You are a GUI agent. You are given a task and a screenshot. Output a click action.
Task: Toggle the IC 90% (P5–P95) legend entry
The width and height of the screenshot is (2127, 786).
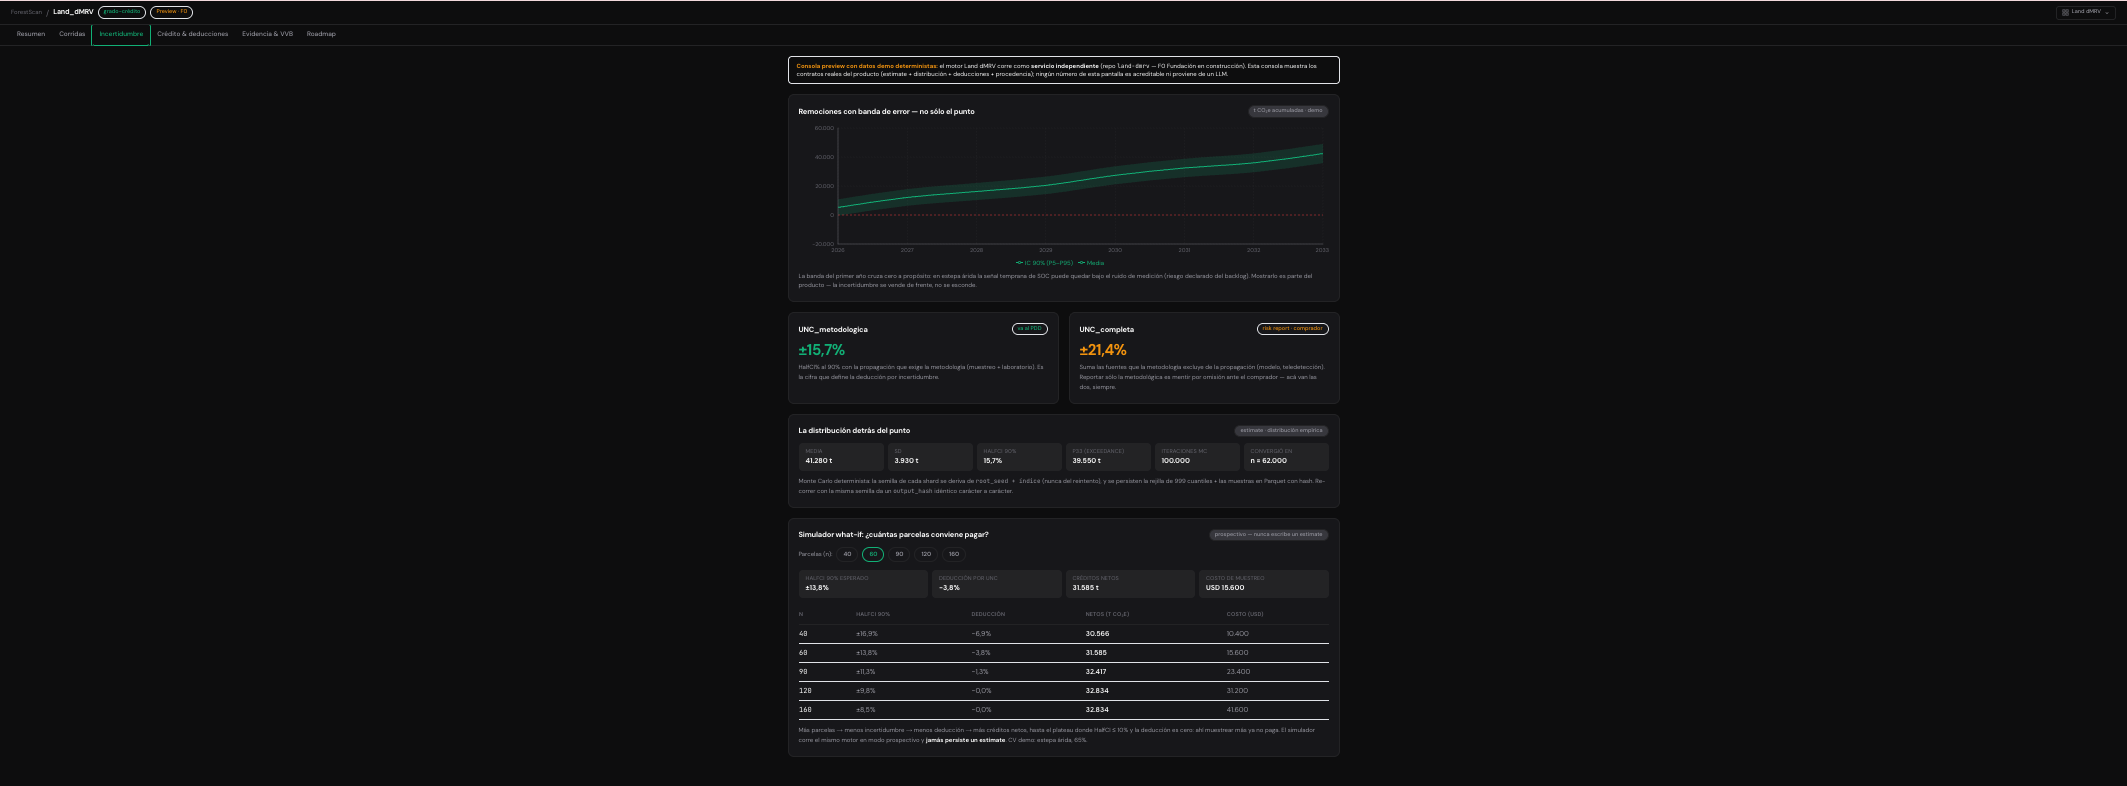pos(1044,263)
